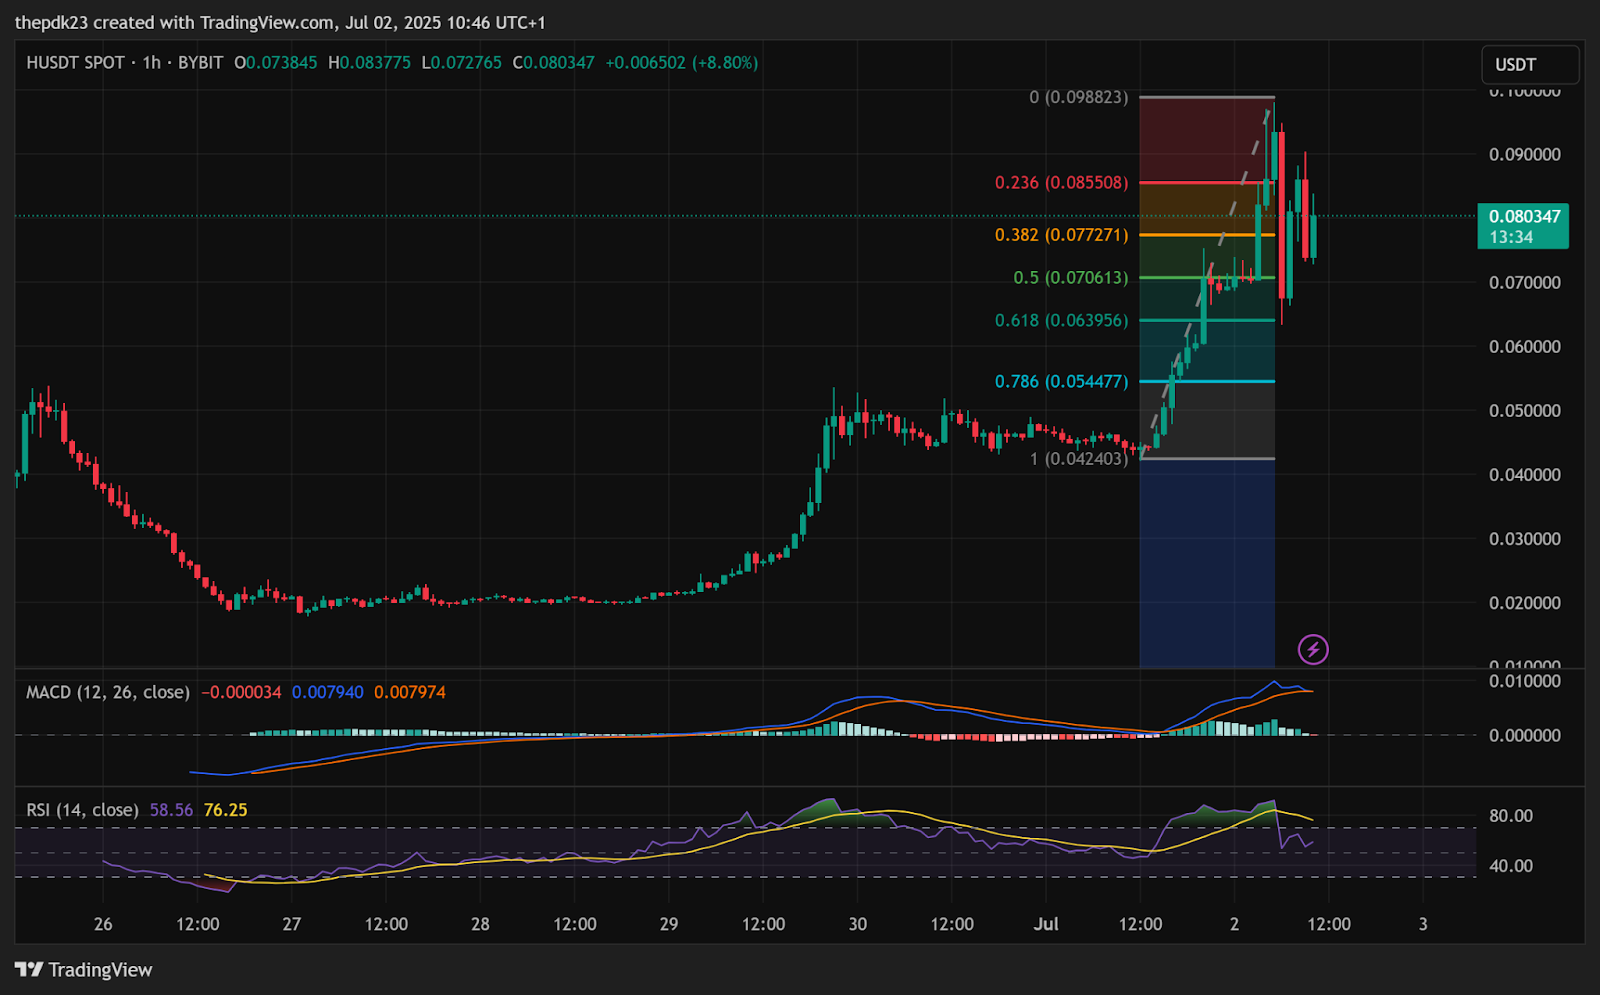Click the 0.090000 price axis label
The width and height of the screenshot is (1600, 995).
point(1524,155)
